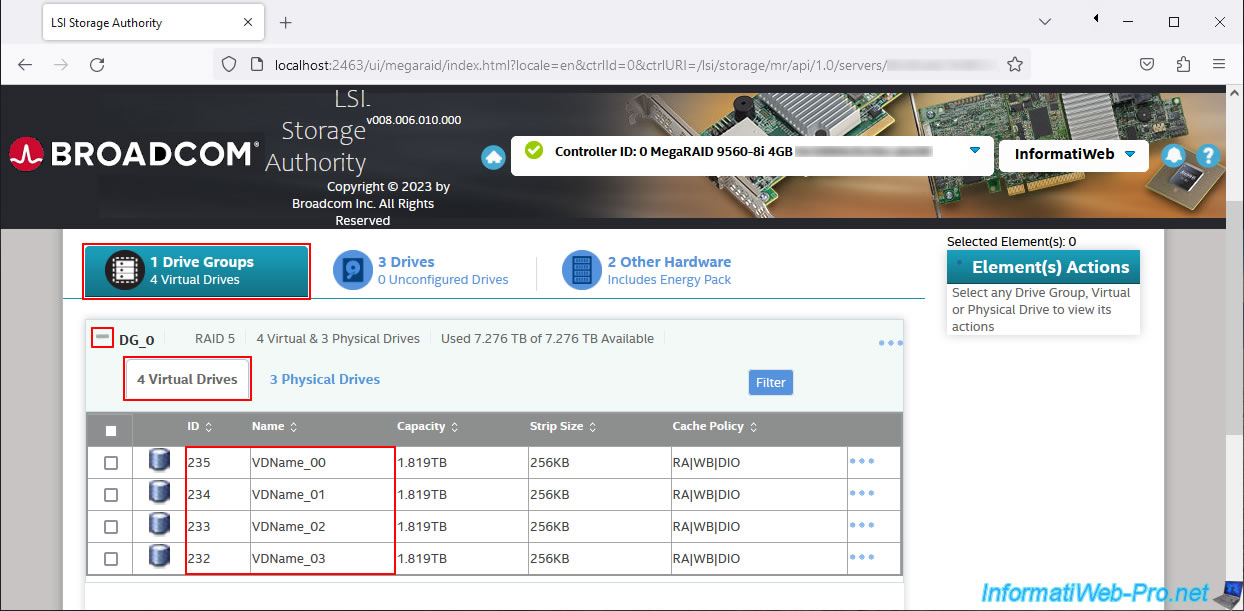Click ID 234 cell
Image resolution: width=1244 pixels, height=611 pixels.
(x=217, y=495)
